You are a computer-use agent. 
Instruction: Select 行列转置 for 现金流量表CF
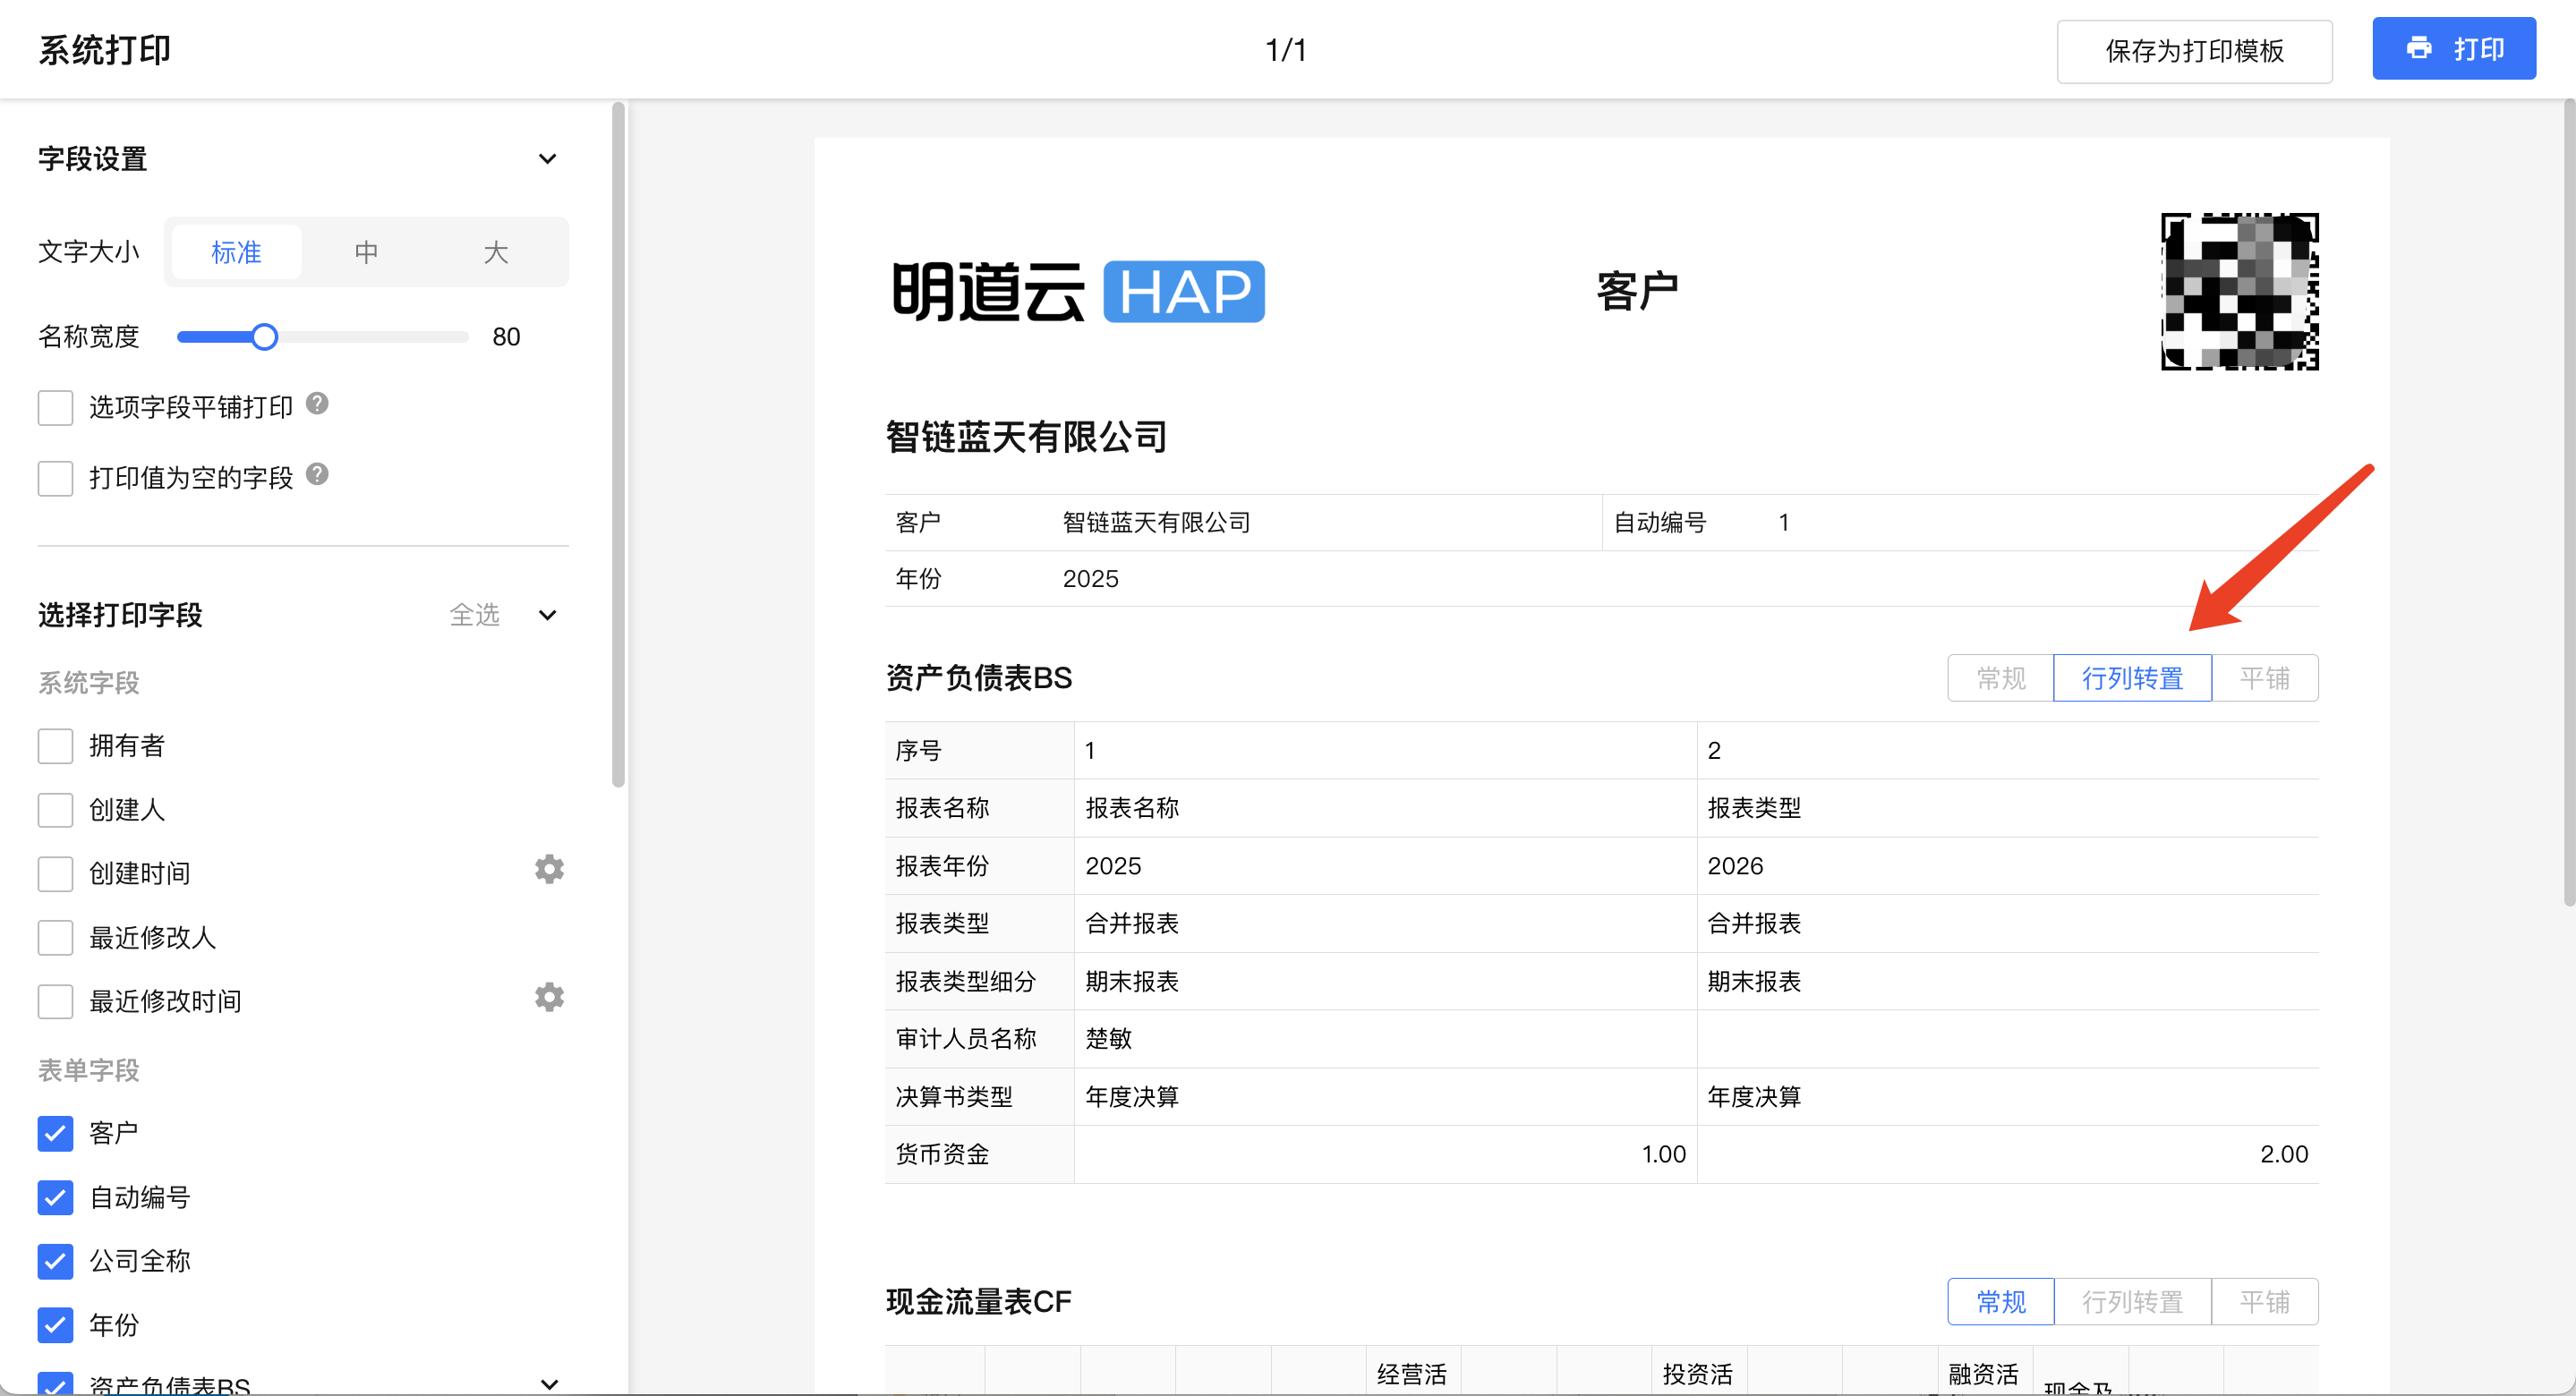click(2131, 1301)
